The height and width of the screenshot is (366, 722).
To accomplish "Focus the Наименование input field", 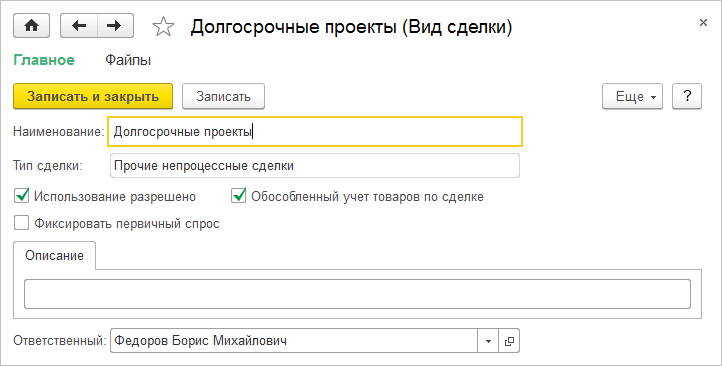I will click(x=315, y=132).
